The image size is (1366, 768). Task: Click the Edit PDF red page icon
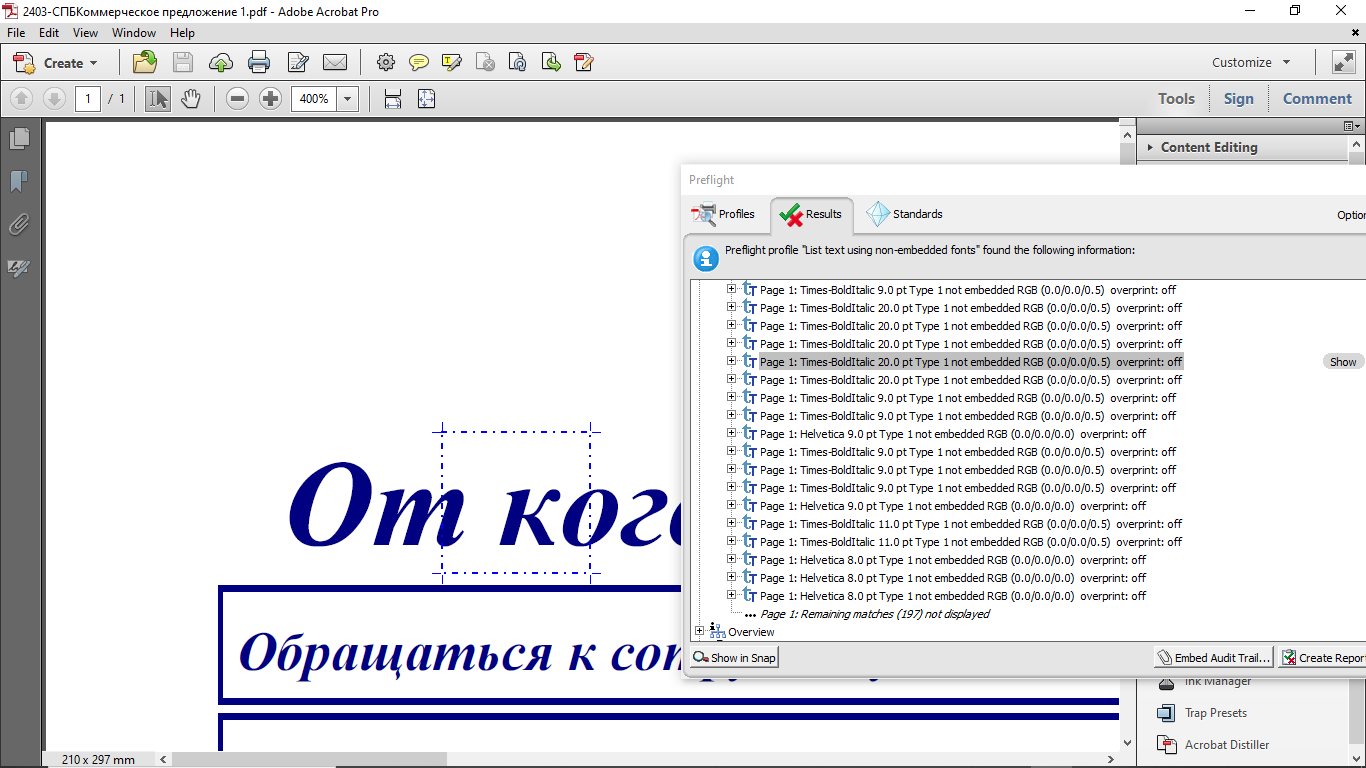[x=584, y=63]
